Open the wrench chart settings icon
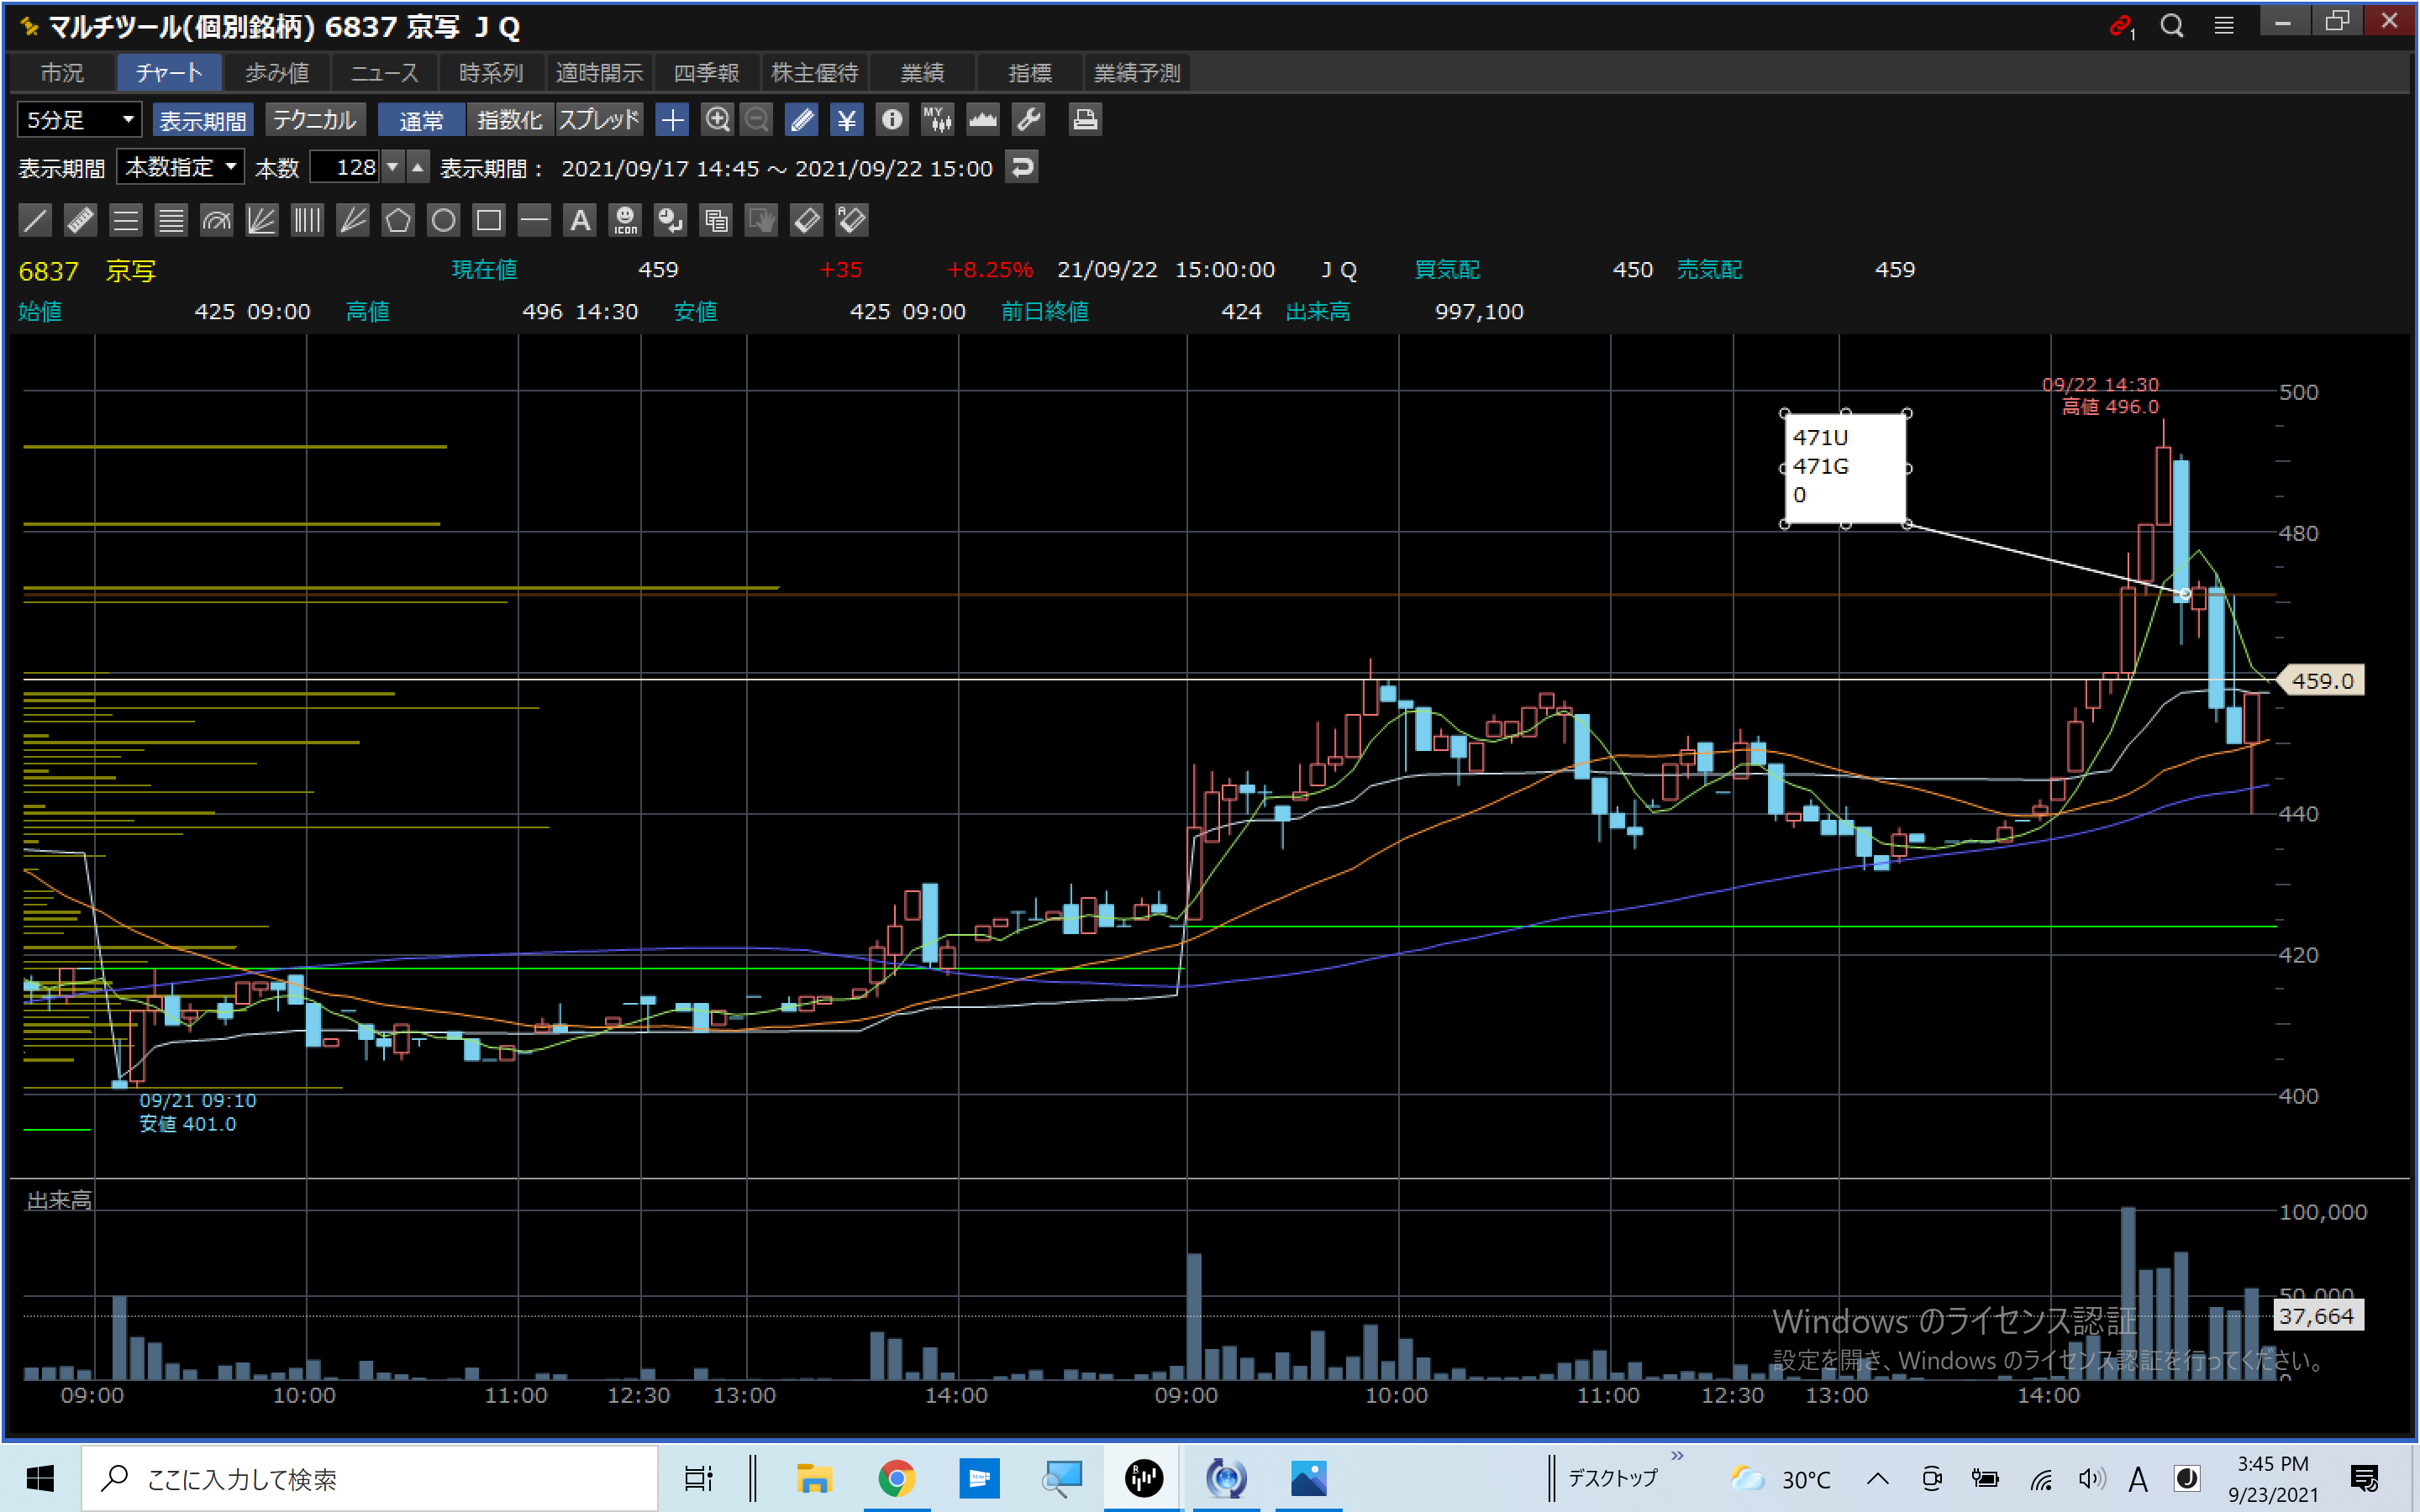2420x1512 pixels. tap(1028, 120)
